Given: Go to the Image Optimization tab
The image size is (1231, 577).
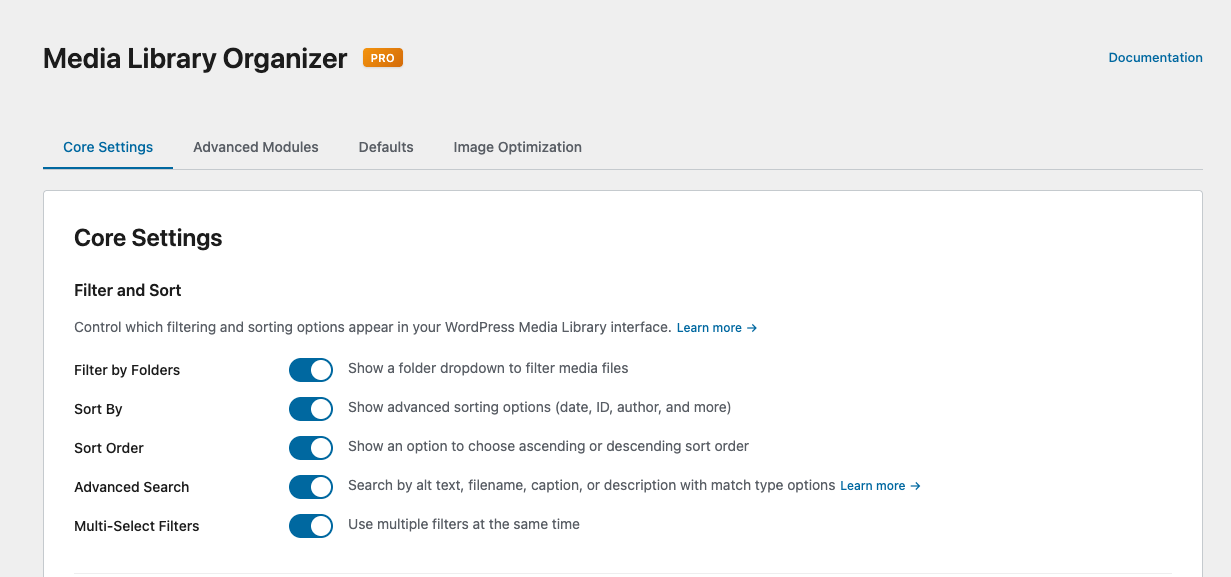Looking at the screenshot, I should 517,147.
